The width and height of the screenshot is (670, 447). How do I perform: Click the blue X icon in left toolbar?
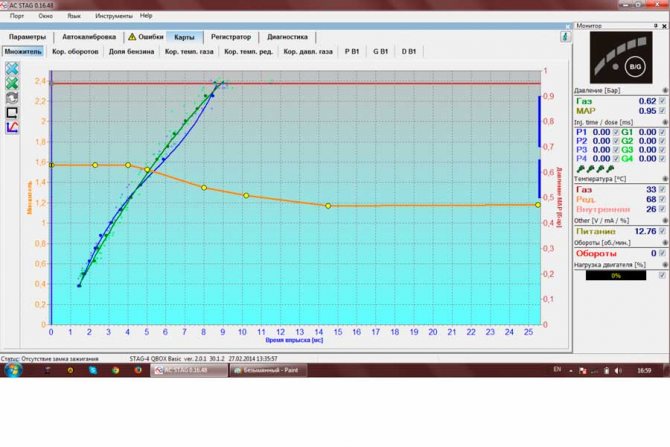click(x=12, y=68)
